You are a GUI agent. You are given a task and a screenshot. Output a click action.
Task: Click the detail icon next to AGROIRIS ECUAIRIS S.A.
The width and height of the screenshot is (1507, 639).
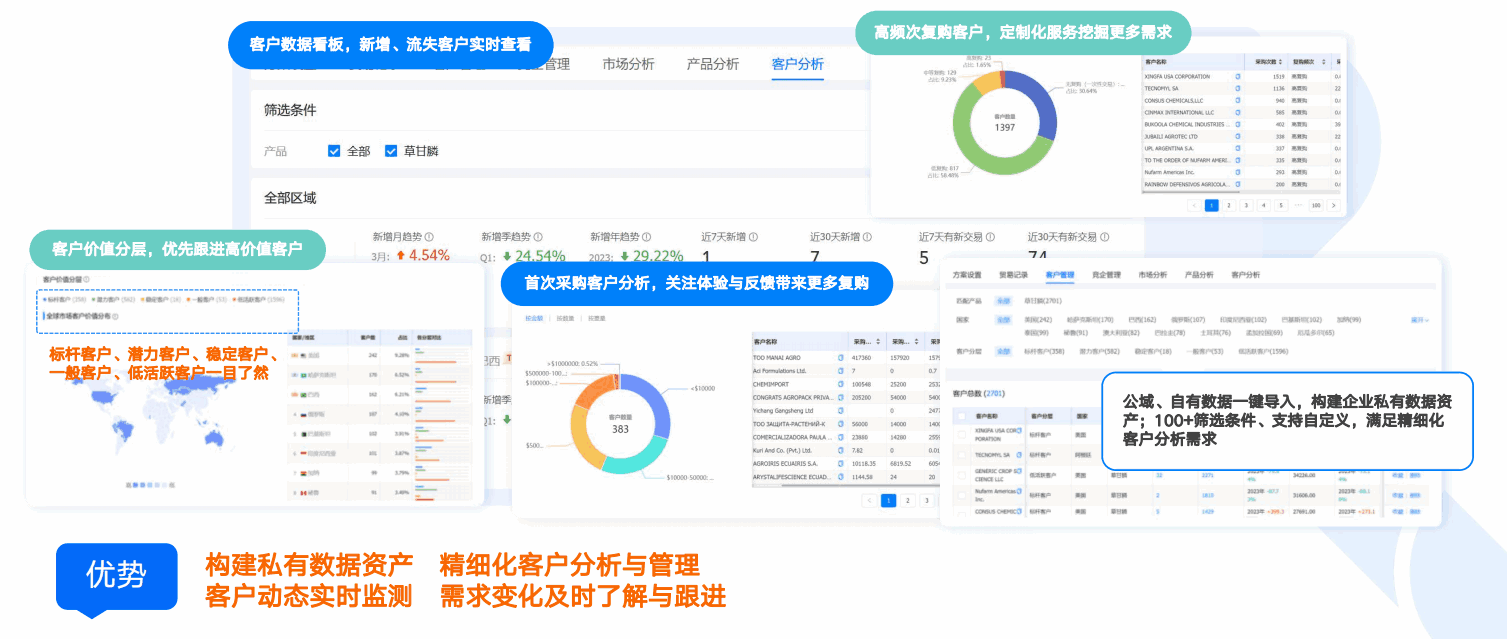(841, 463)
